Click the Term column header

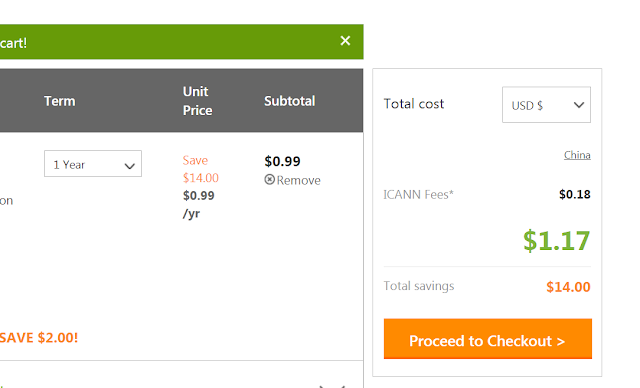pos(60,101)
